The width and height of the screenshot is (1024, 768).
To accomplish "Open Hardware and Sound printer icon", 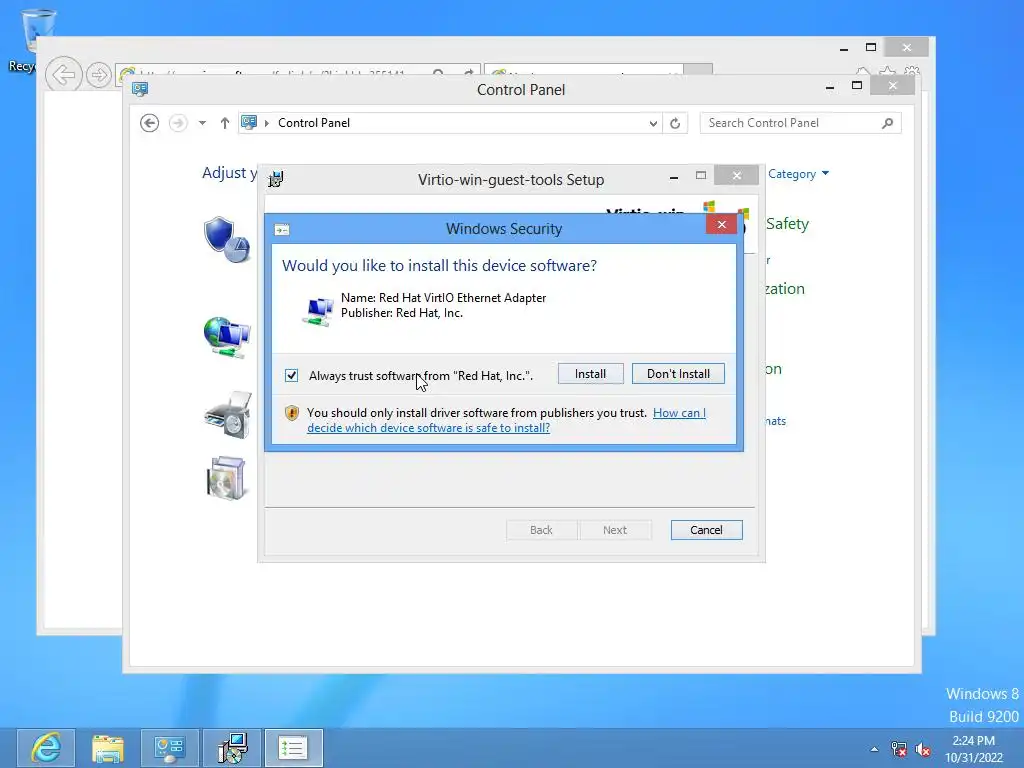I will [x=227, y=414].
